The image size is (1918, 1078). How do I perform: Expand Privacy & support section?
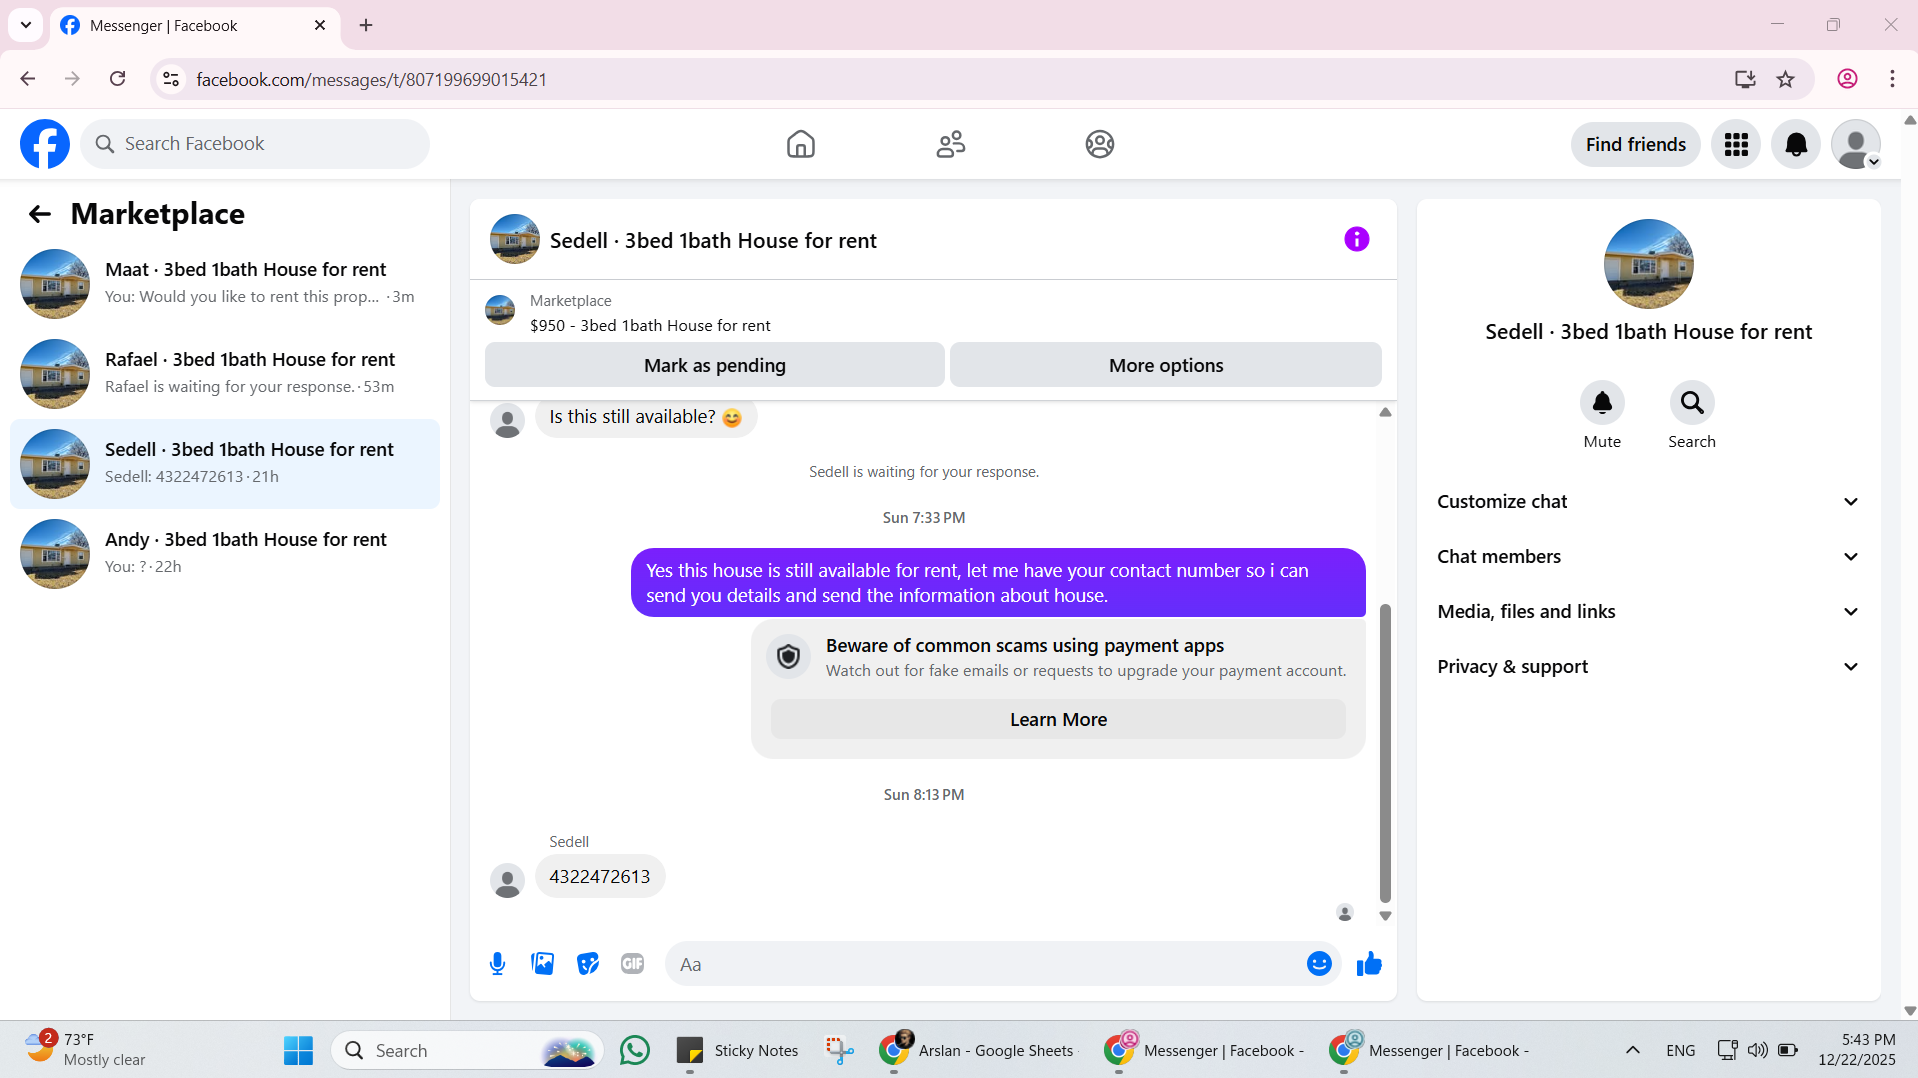click(x=1648, y=667)
